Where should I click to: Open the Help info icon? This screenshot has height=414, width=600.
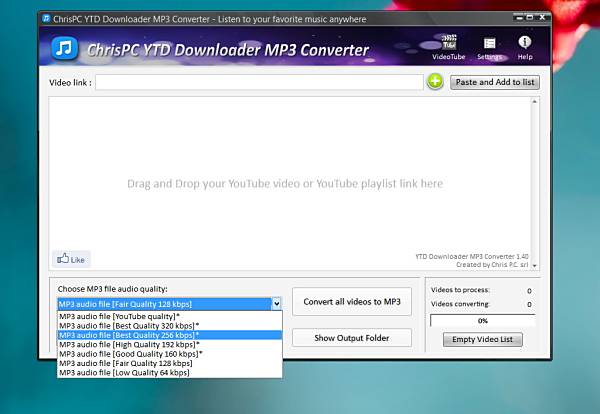click(x=525, y=47)
